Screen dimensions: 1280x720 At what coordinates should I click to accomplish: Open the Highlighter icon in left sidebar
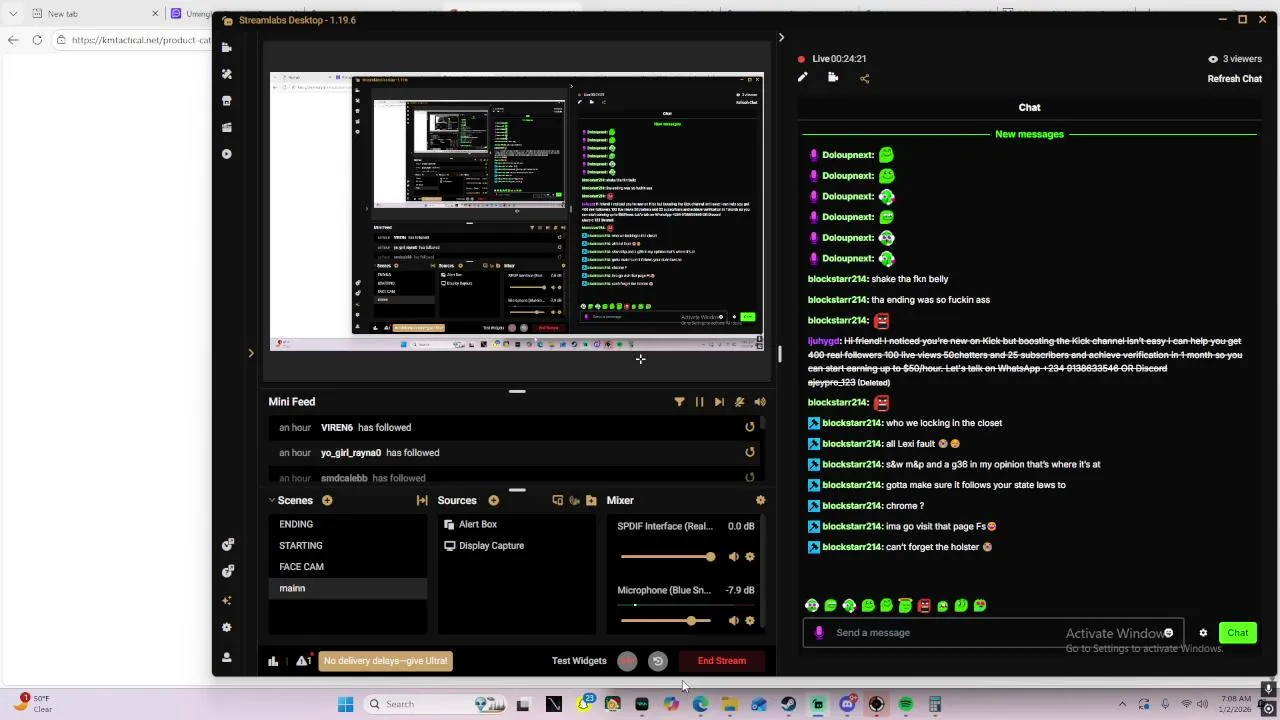(227, 127)
